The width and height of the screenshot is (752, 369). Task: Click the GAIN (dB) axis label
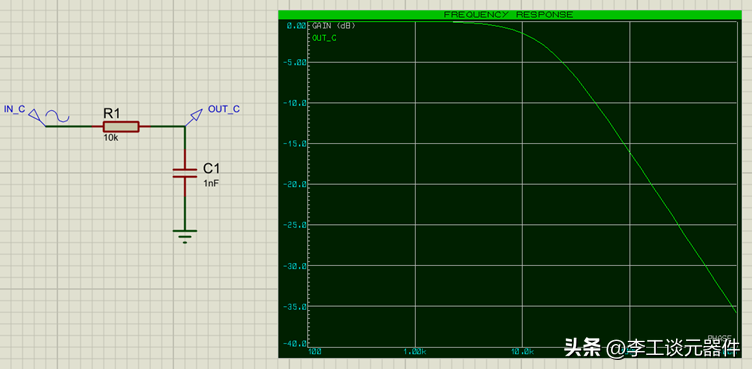[x=334, y=26]
